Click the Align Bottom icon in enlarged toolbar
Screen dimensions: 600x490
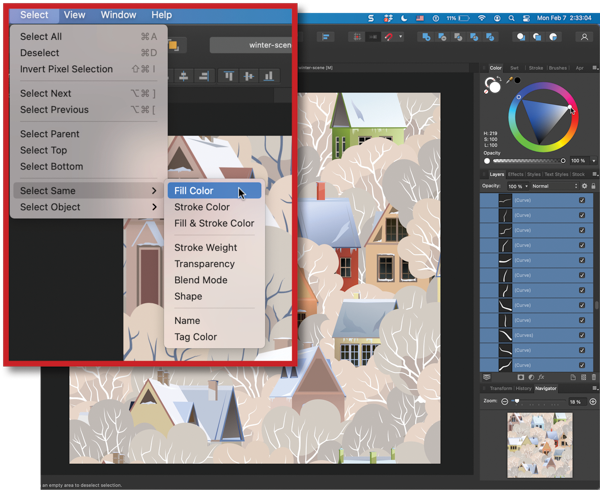pyautogui.click(x=269, y=76)
